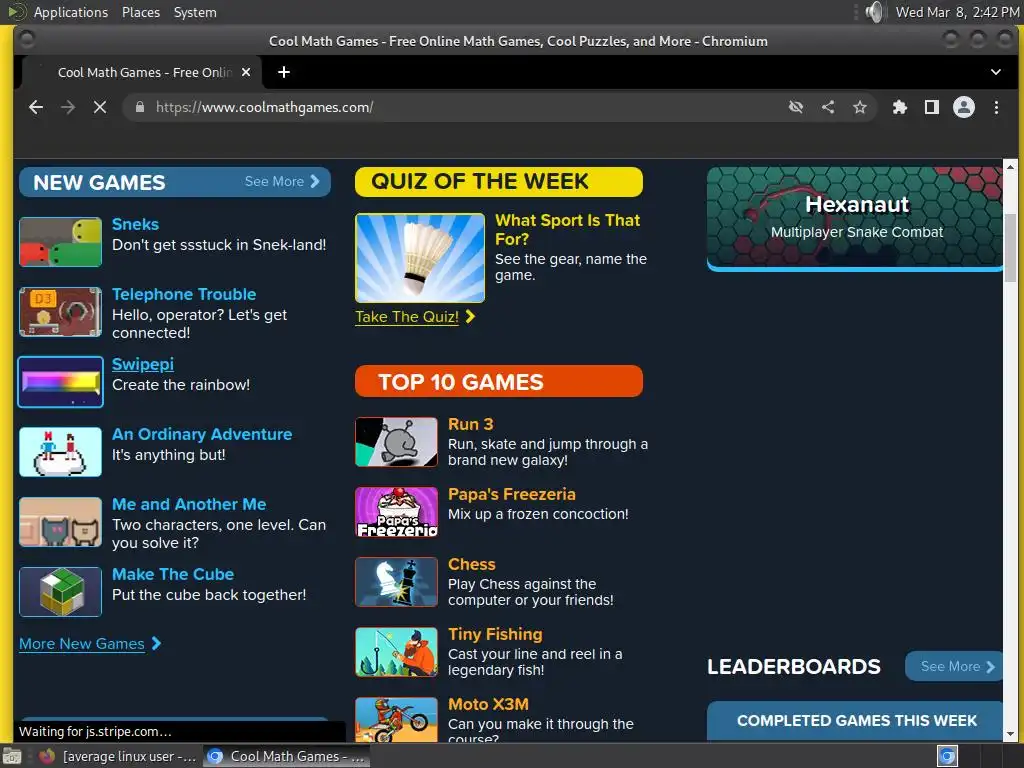1024x768 pixels.
Task: Share this page via share icon
Action: (827, 107)
